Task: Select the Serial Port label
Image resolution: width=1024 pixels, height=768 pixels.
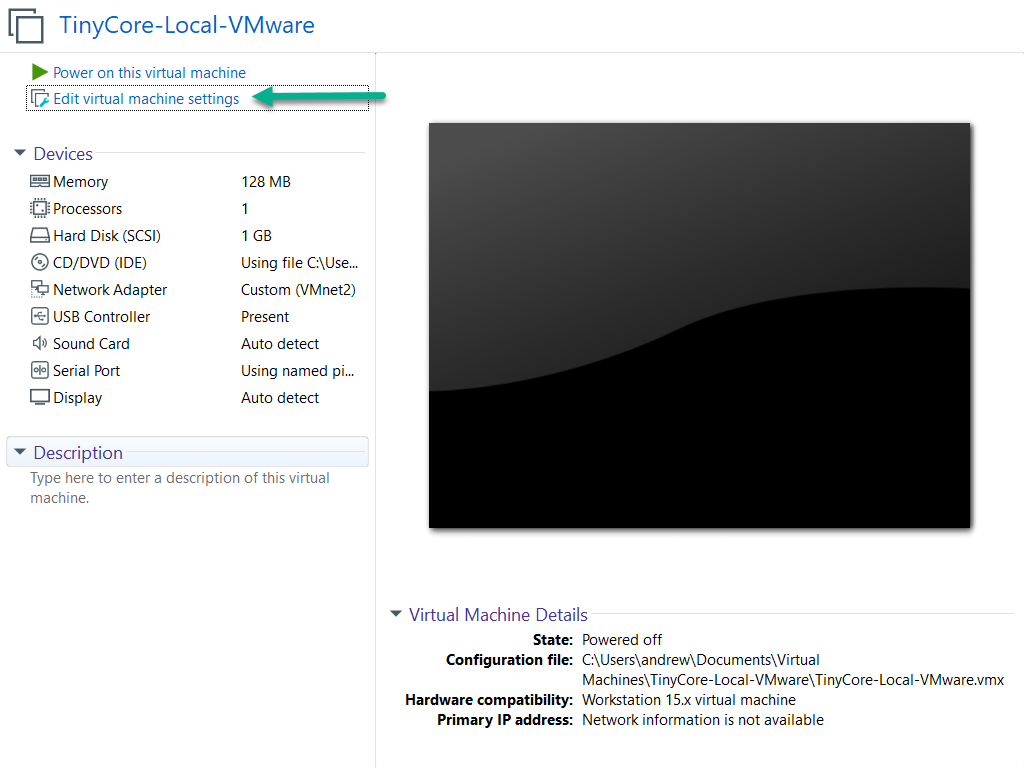Action: point(86,371)
